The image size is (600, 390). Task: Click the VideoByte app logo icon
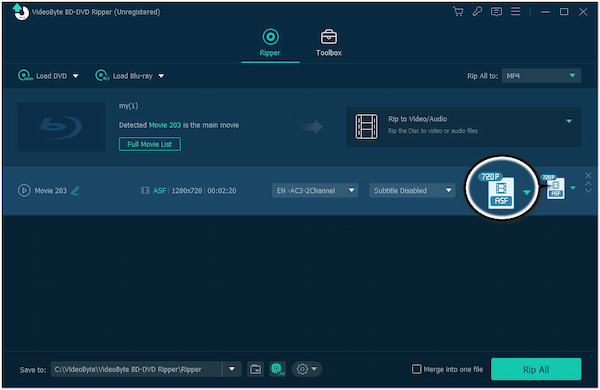coord(20,11)
